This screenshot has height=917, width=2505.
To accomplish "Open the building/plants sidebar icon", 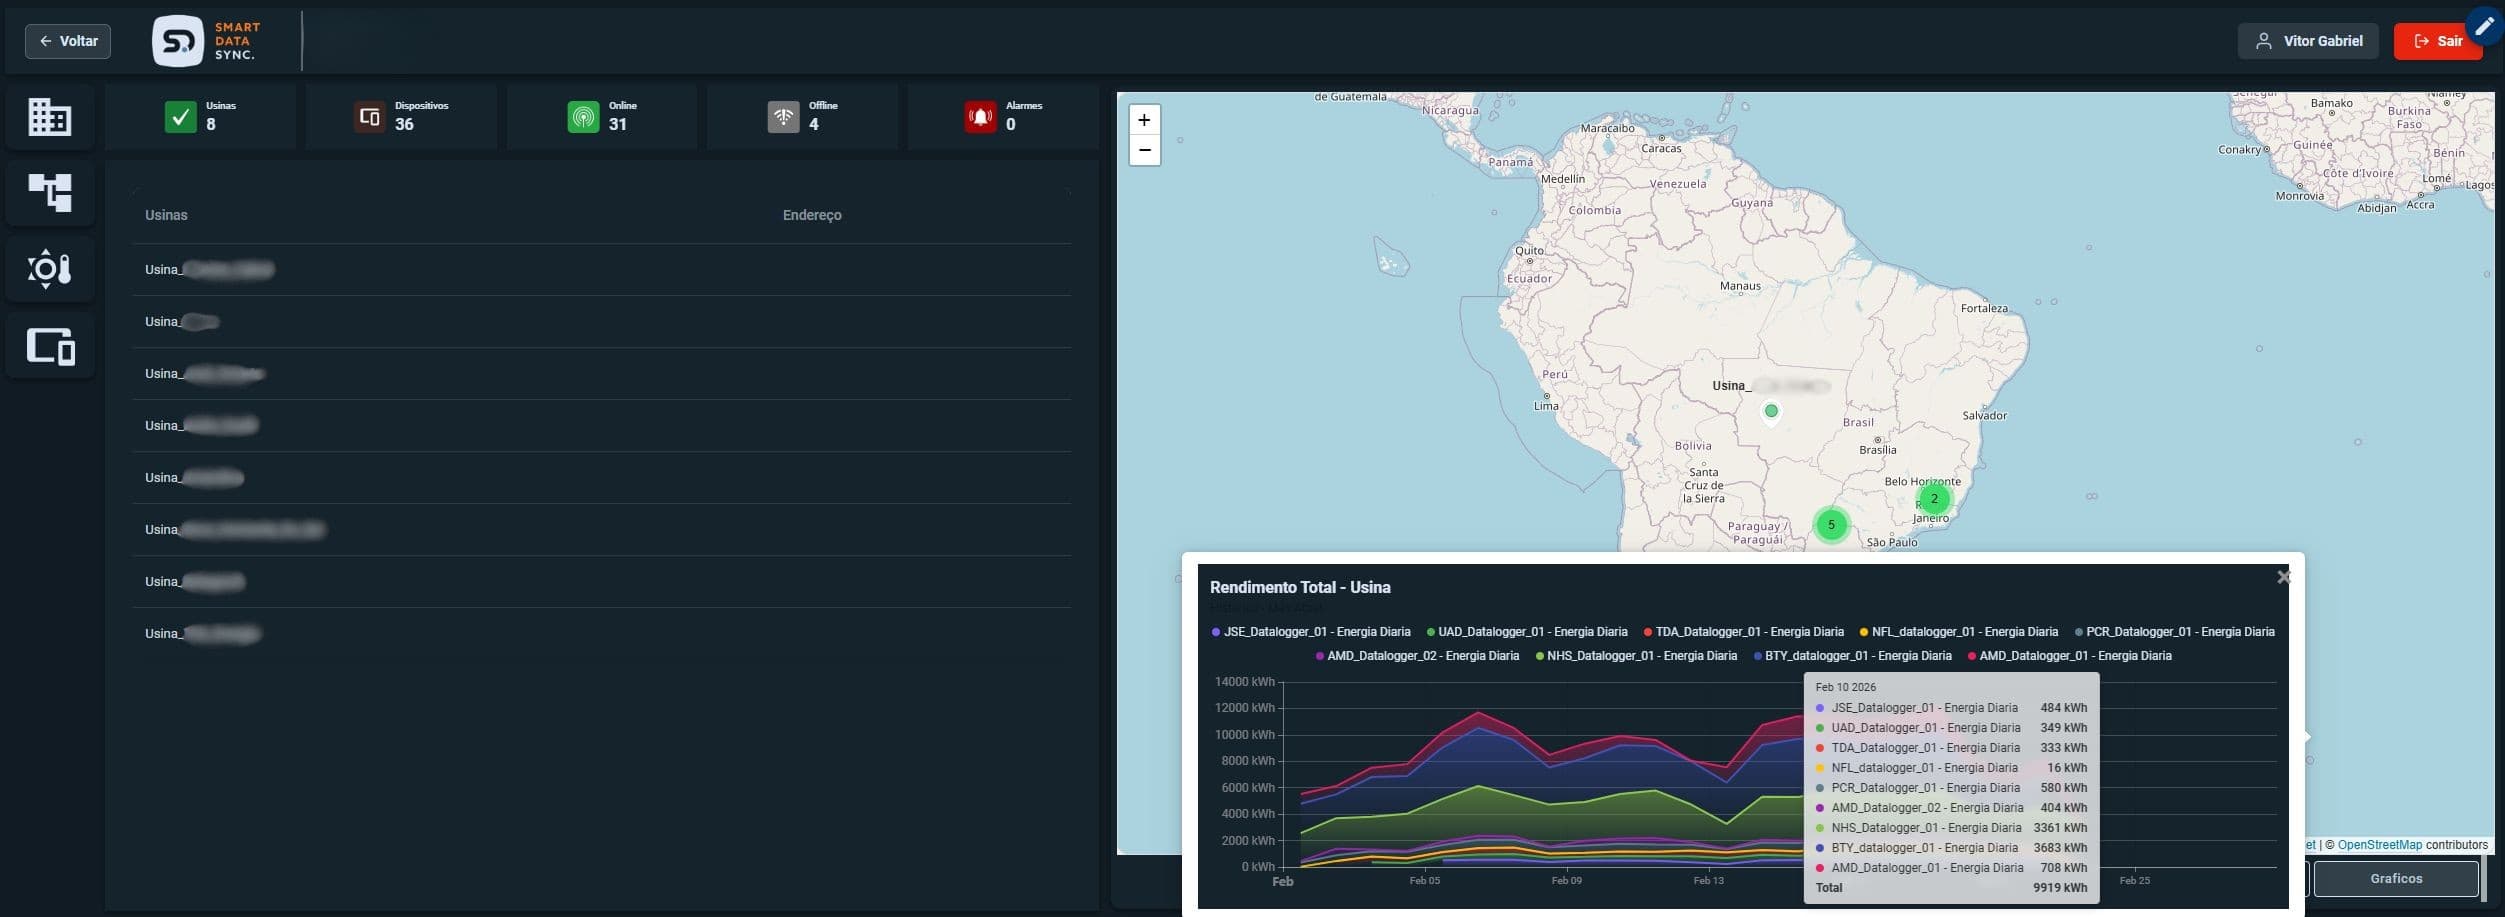I will click(49, 117).
